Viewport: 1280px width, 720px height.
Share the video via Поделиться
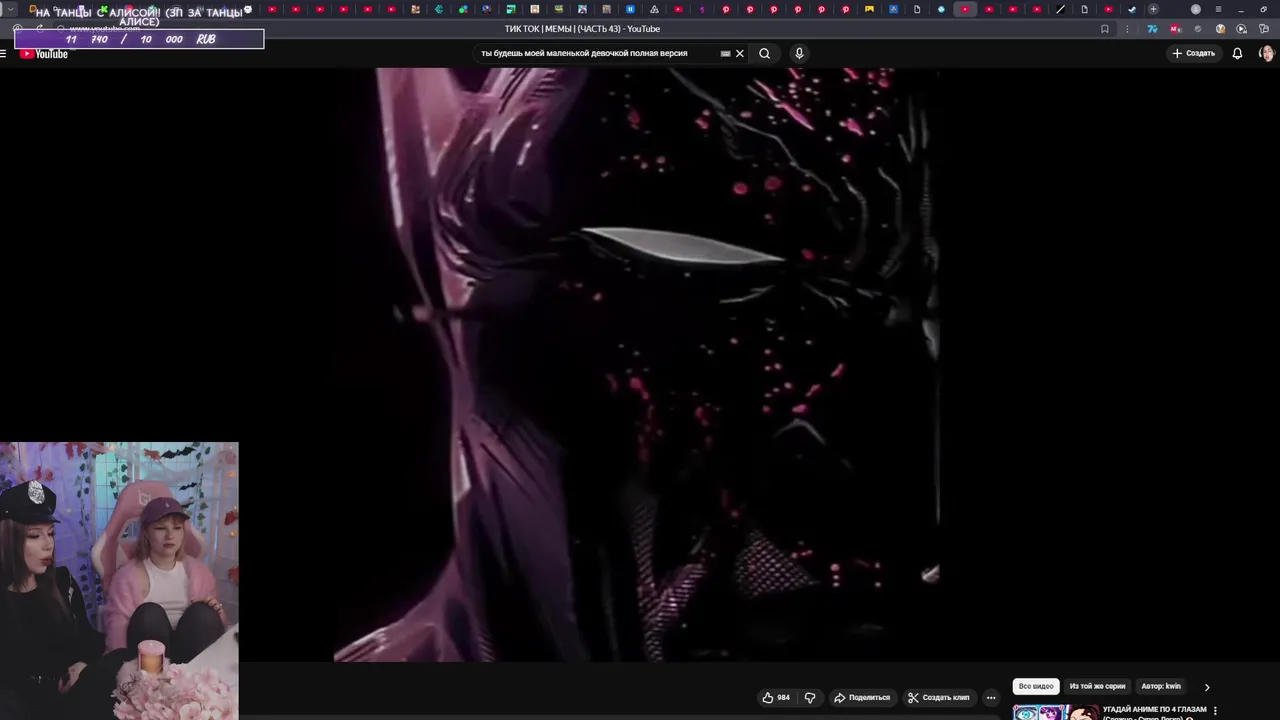(862, 697)
